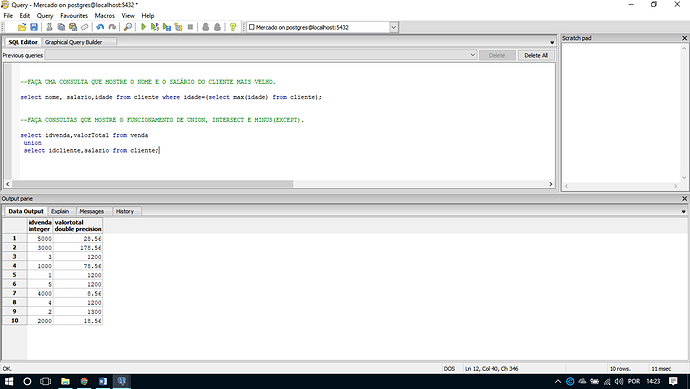
Task: Click the Undo arrow icon
Action: tap(100, 27)
